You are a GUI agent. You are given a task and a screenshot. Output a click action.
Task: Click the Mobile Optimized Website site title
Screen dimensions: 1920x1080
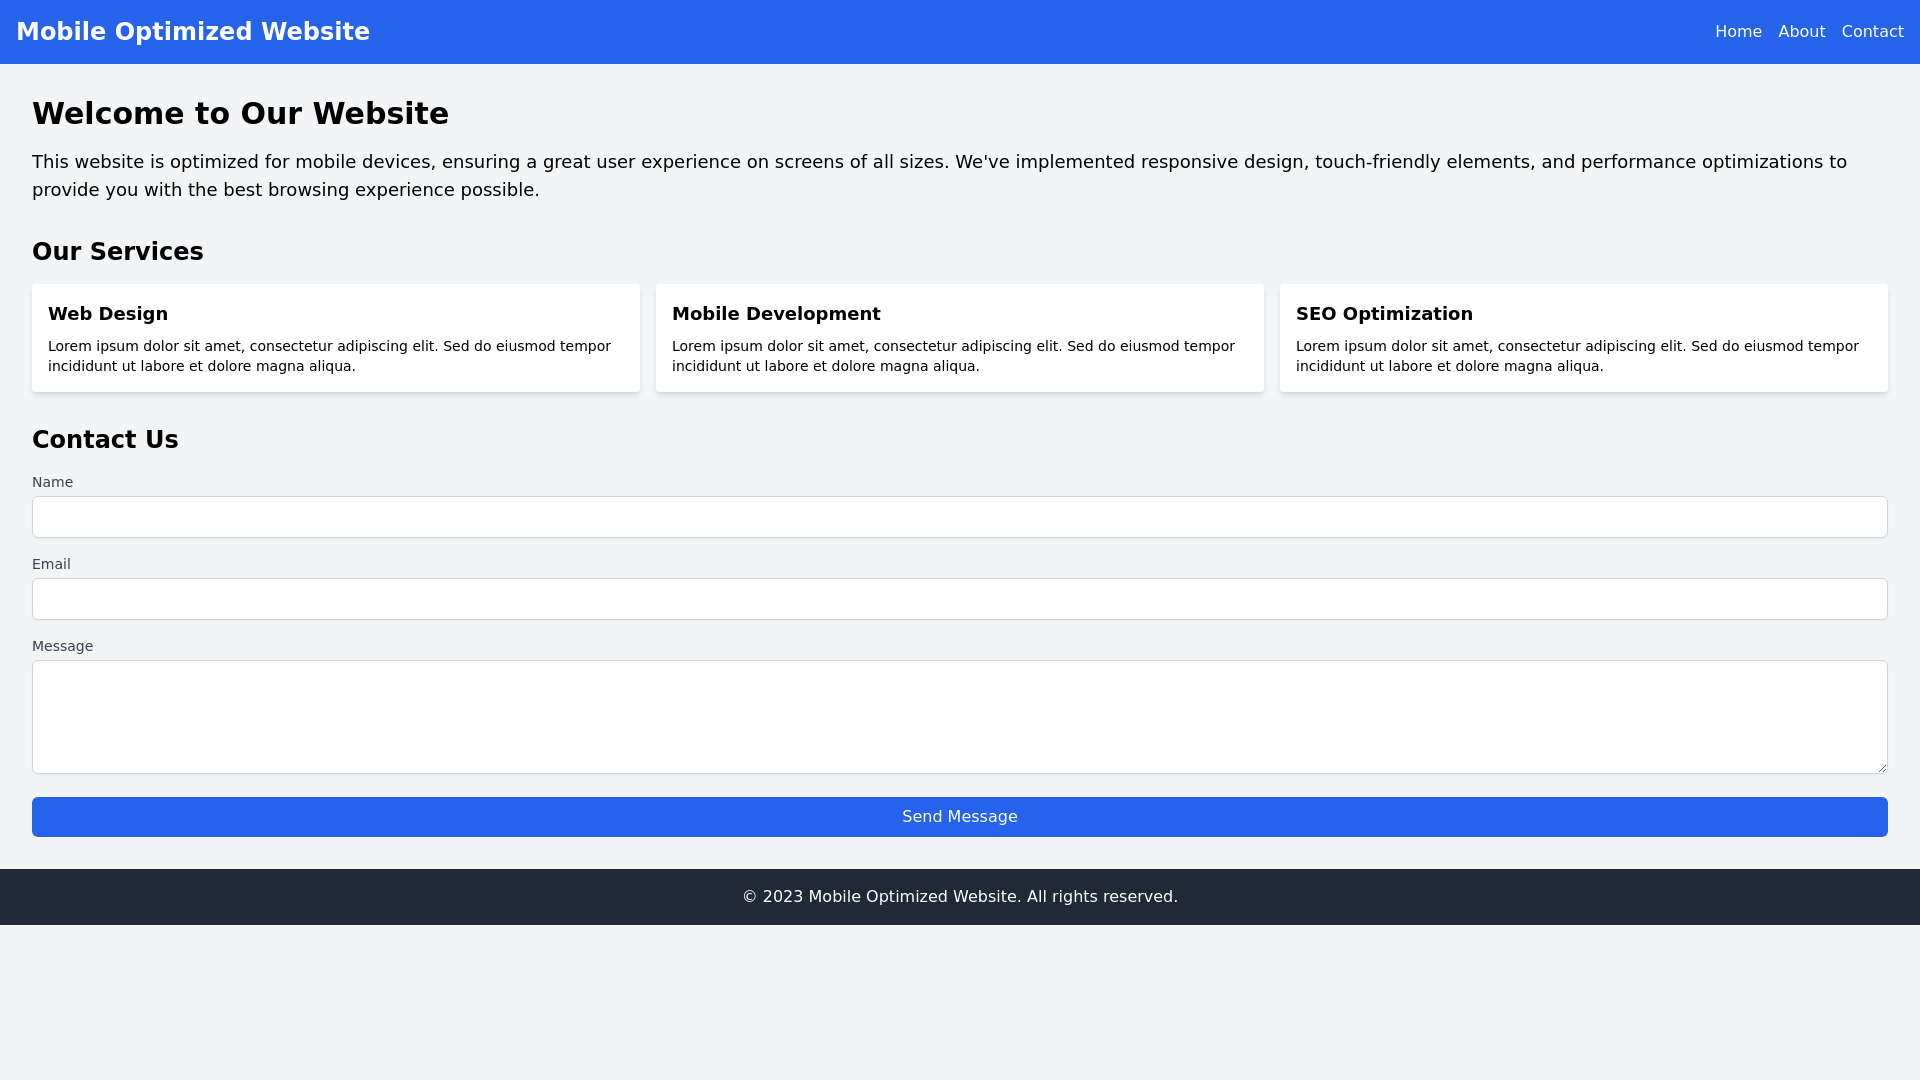[193, 31]
